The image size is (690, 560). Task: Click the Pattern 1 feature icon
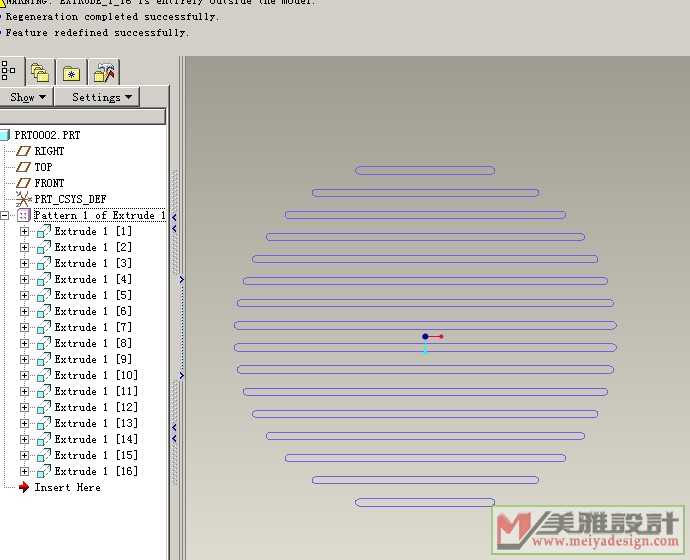point(24,215)
